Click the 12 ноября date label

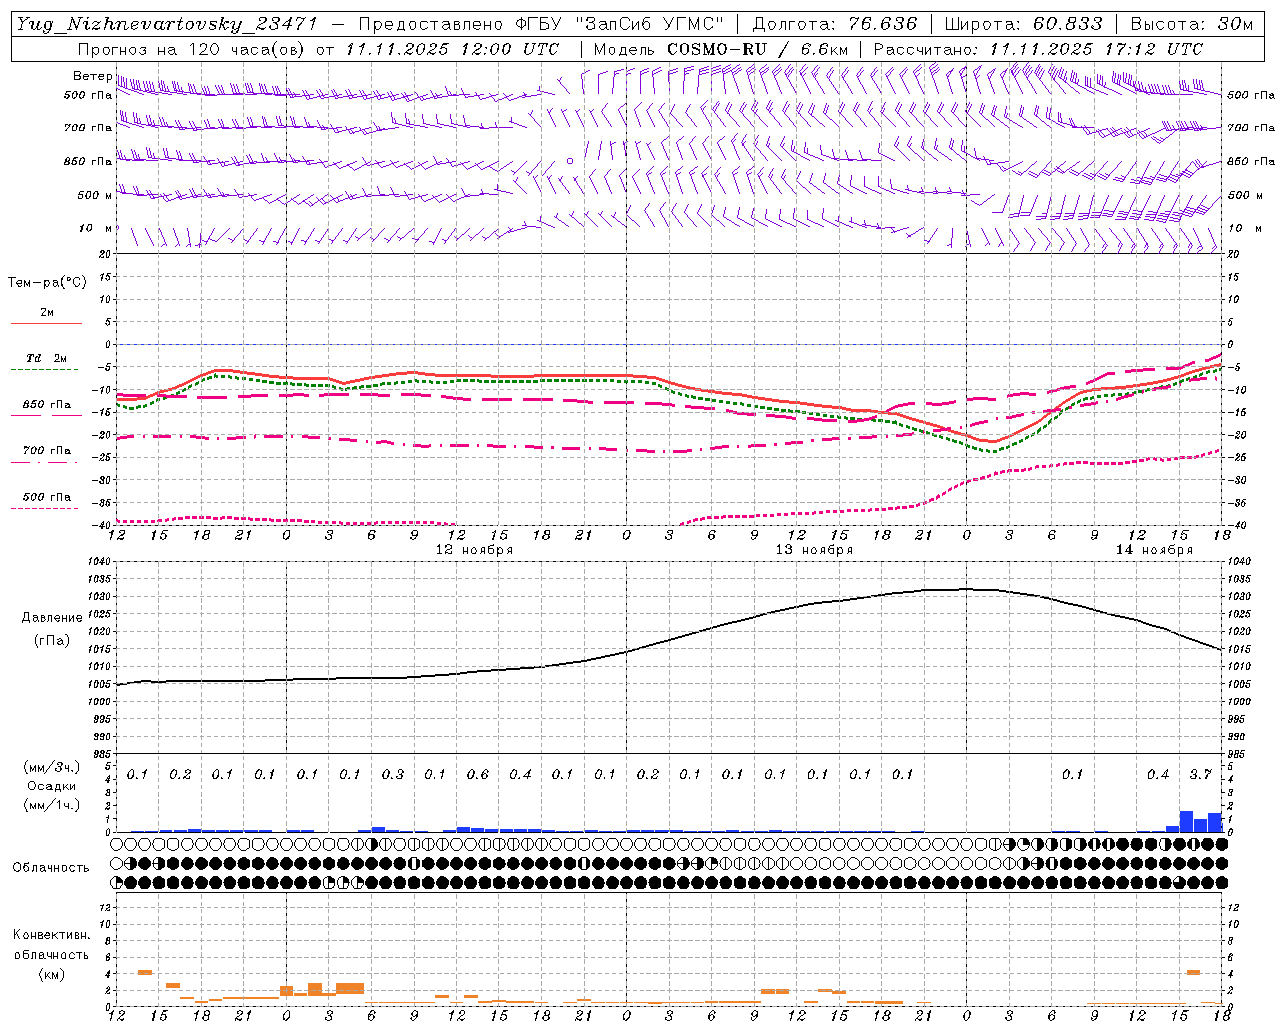(x=475, y=550)
